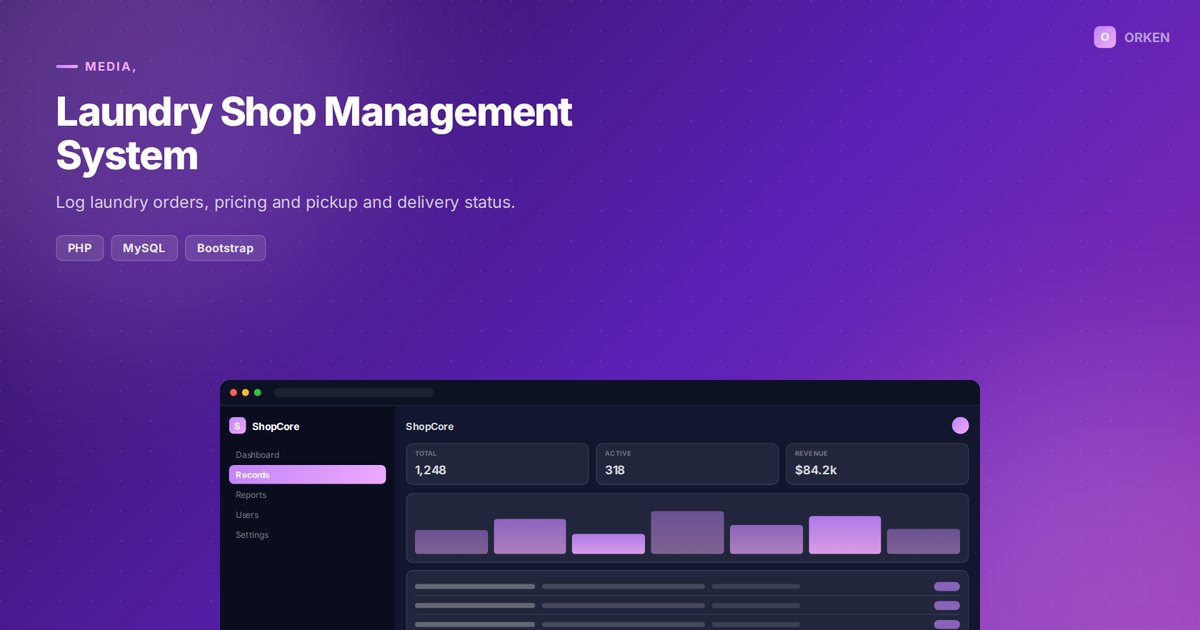Click the first bar in the chart
Viewport: 1200px width, 630px height.
click(x=451, y=542)
